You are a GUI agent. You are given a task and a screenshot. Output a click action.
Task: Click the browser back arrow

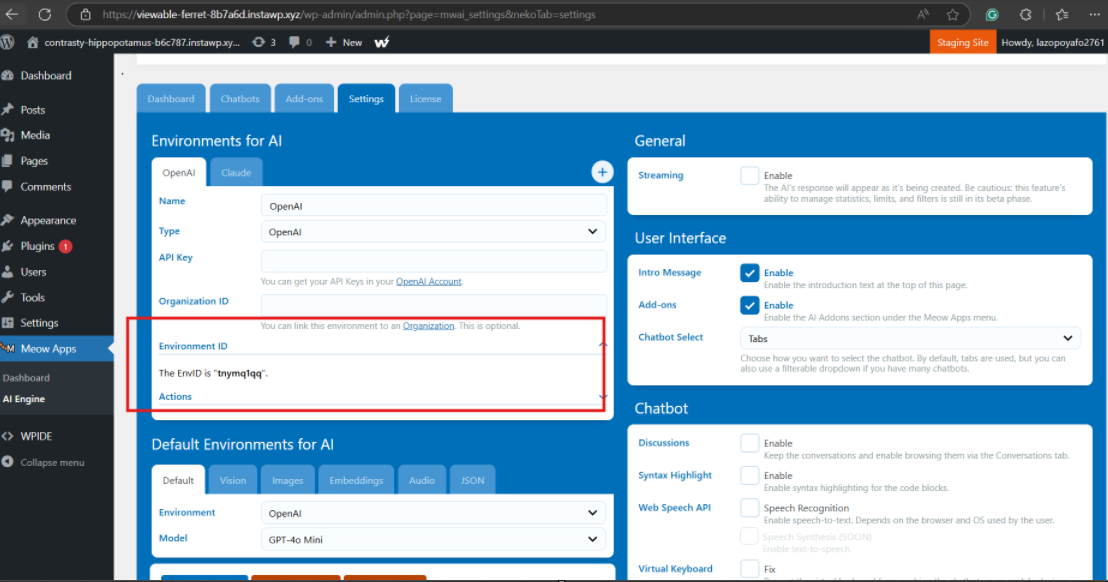pyautogui.click(x=12, y=14)
